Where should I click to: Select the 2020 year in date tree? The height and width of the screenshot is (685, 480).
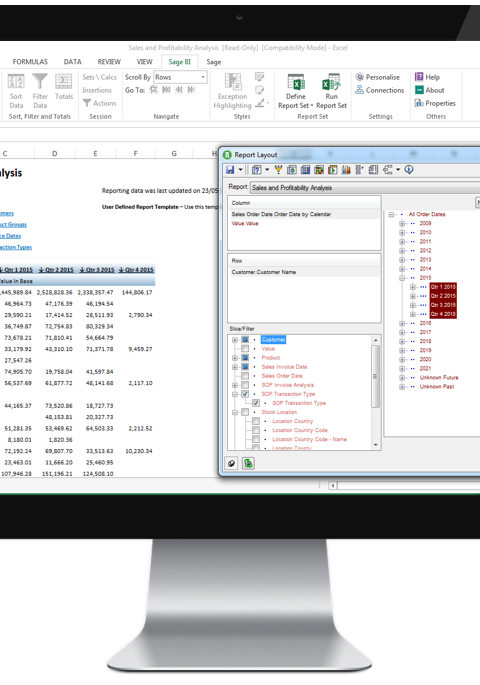point(425,359)
